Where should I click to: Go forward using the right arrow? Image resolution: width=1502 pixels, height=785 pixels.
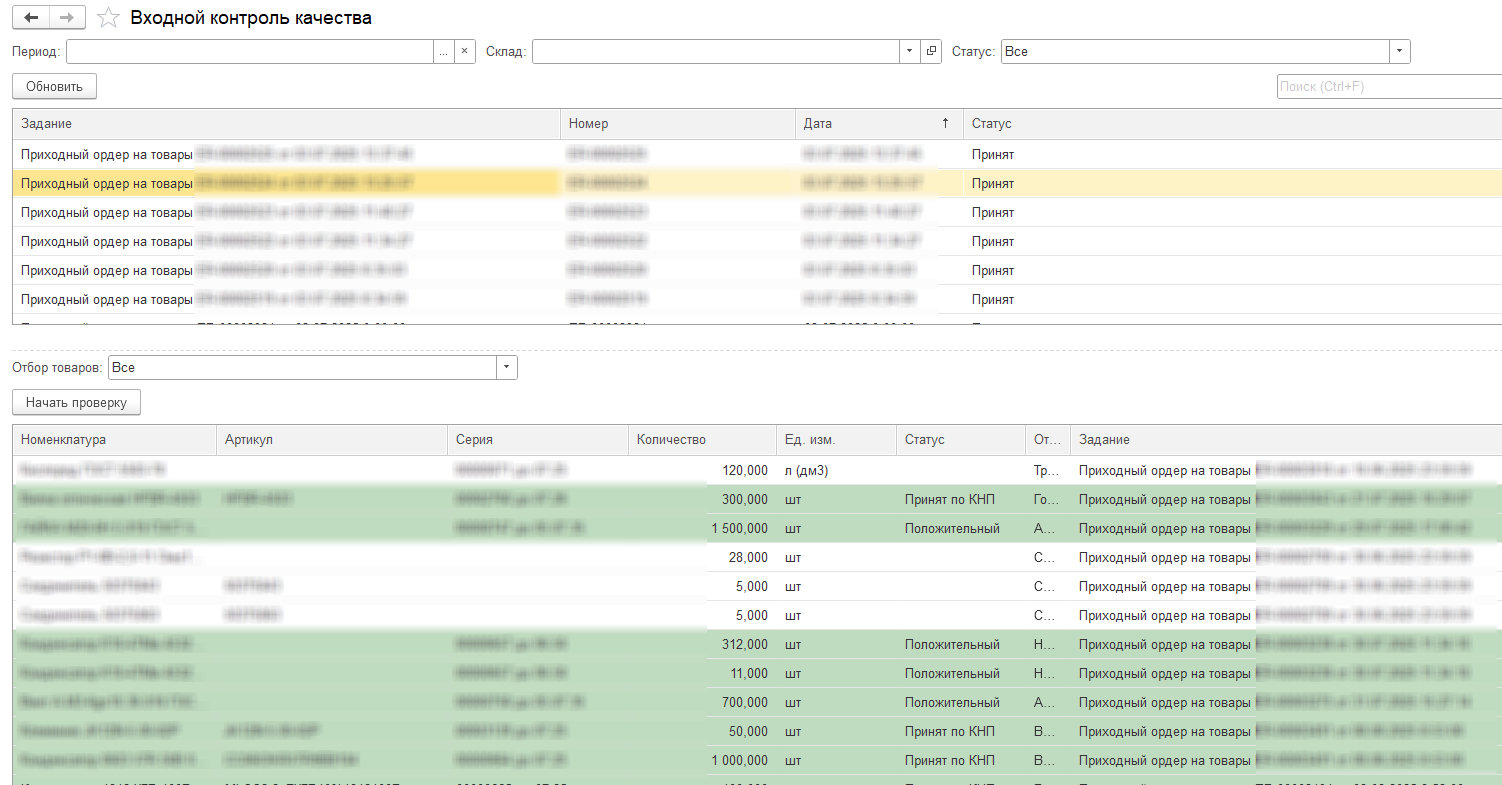[x=67, y=18]
